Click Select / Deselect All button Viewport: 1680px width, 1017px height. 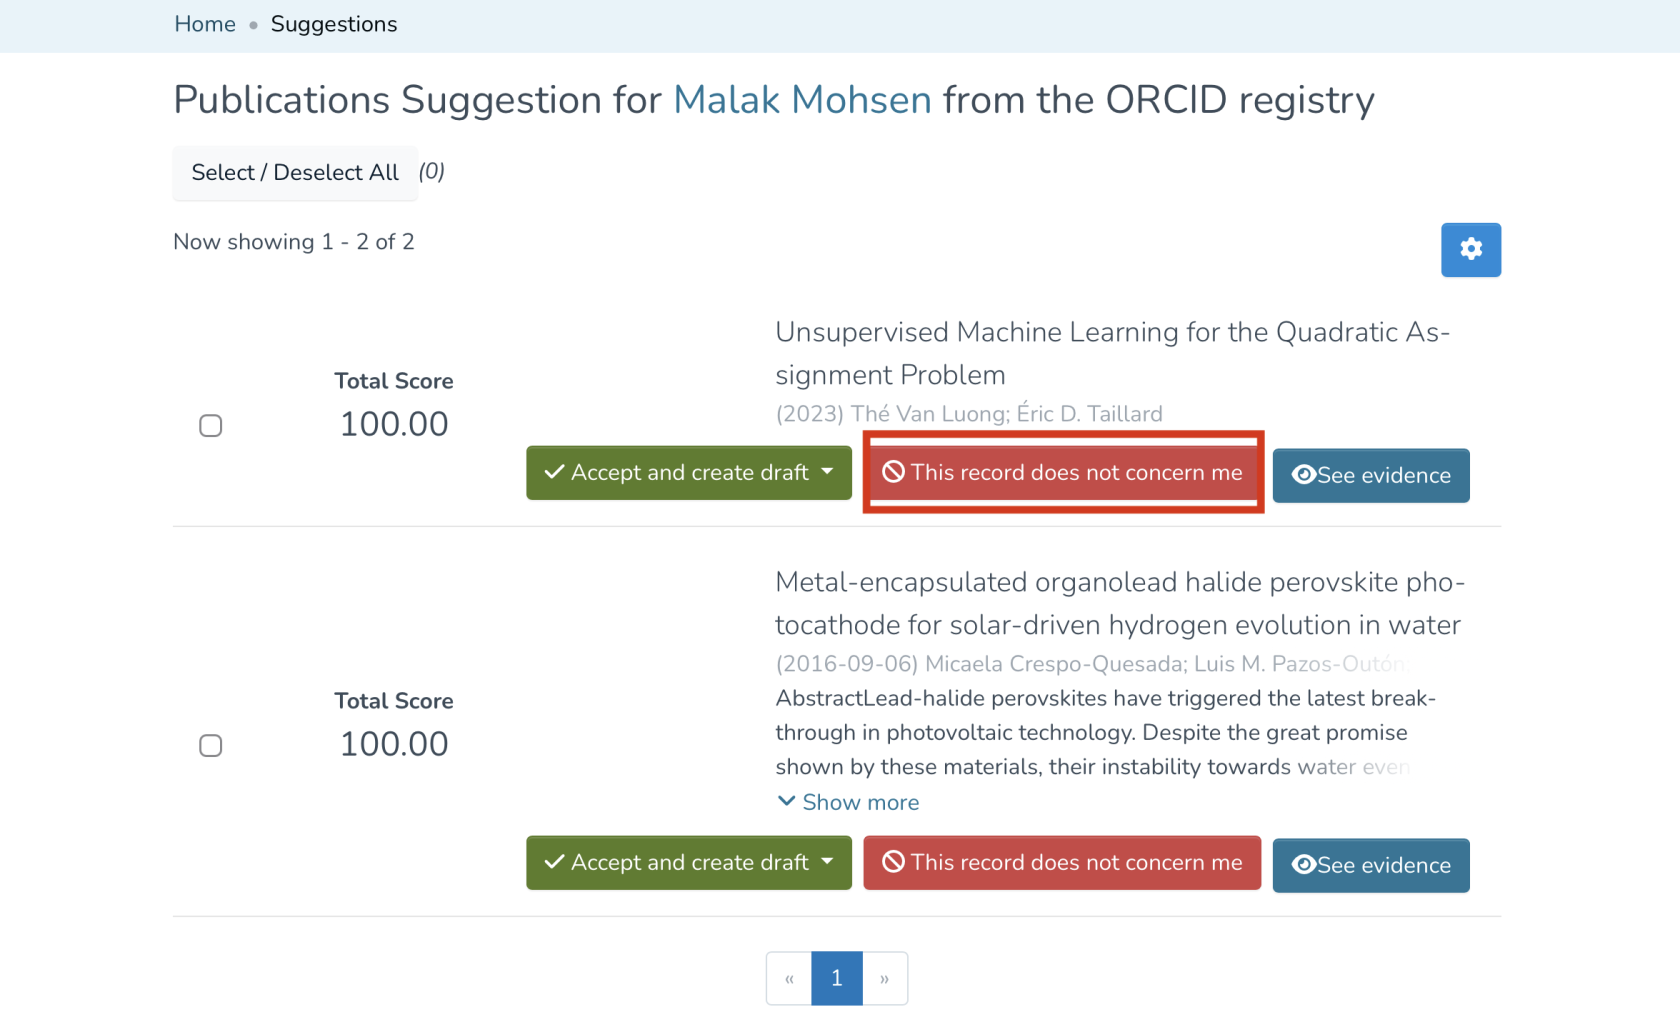[295, 172]
